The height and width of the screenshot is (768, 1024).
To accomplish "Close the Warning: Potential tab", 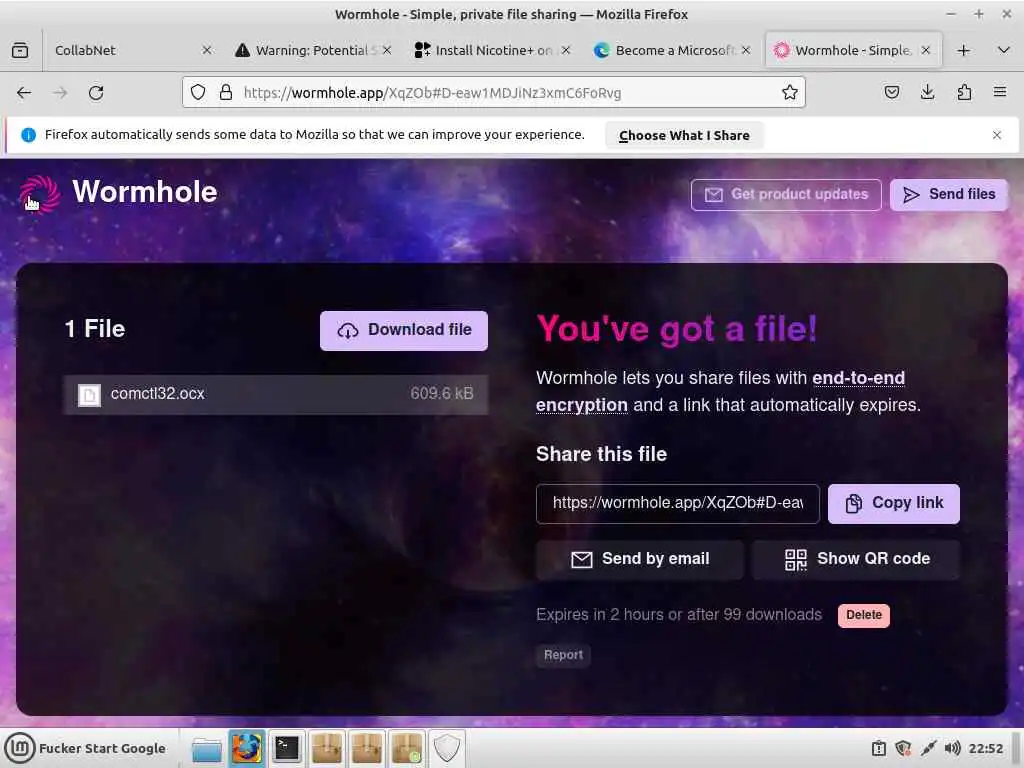I will tap(387, 50).
